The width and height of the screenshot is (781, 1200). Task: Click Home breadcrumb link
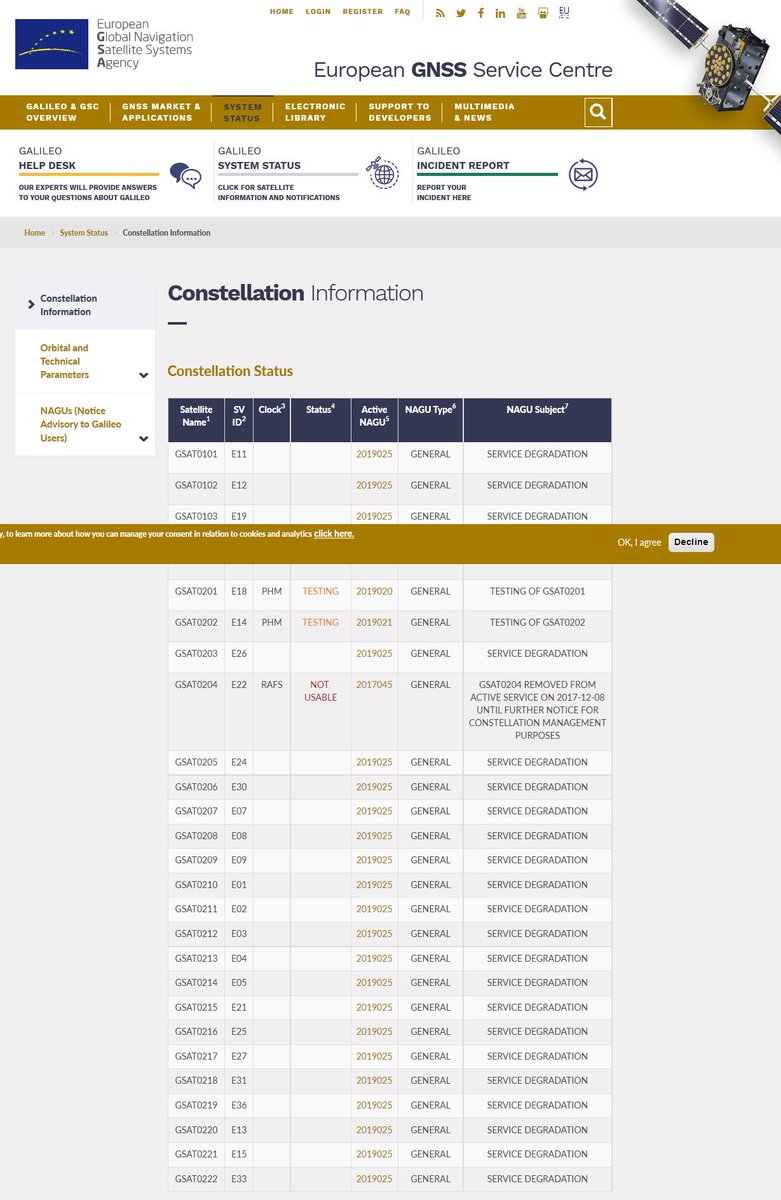(x=35, y=233)
